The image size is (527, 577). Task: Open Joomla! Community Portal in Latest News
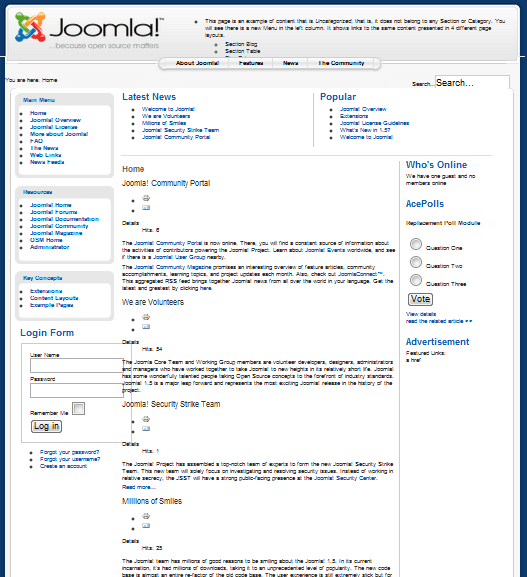[176, 137]
